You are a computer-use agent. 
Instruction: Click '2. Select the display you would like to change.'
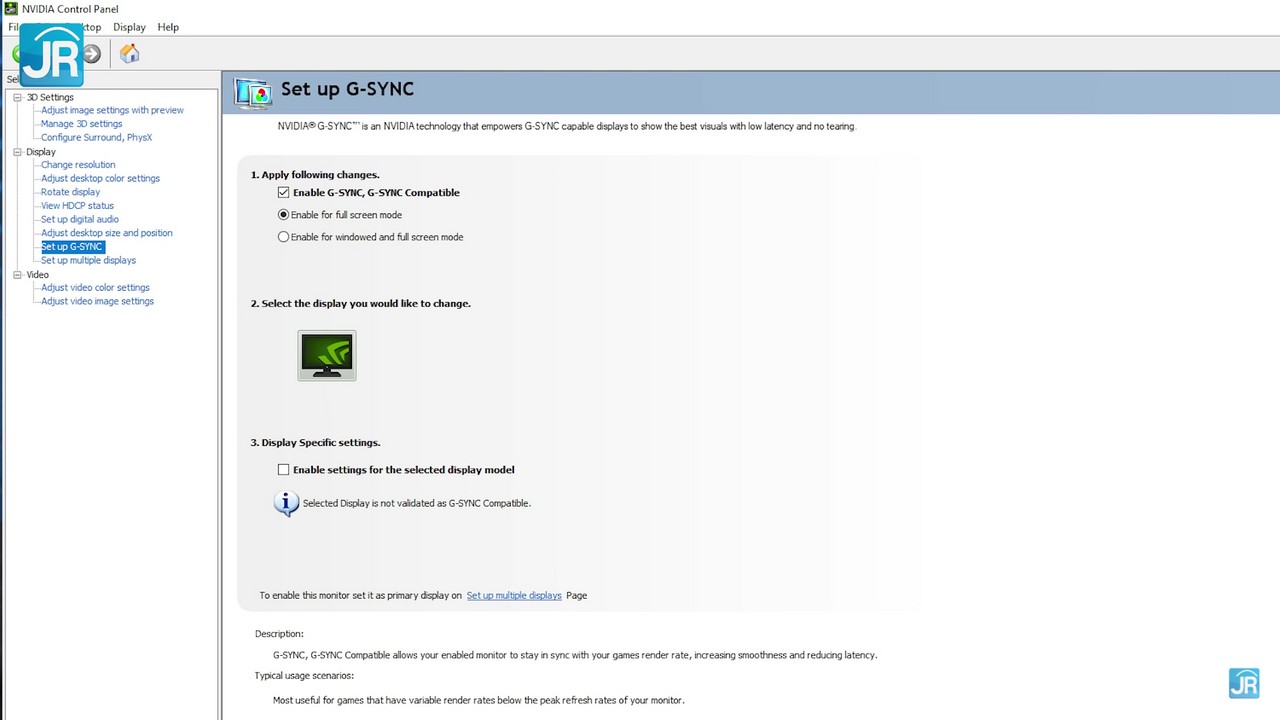coord(361,303)
